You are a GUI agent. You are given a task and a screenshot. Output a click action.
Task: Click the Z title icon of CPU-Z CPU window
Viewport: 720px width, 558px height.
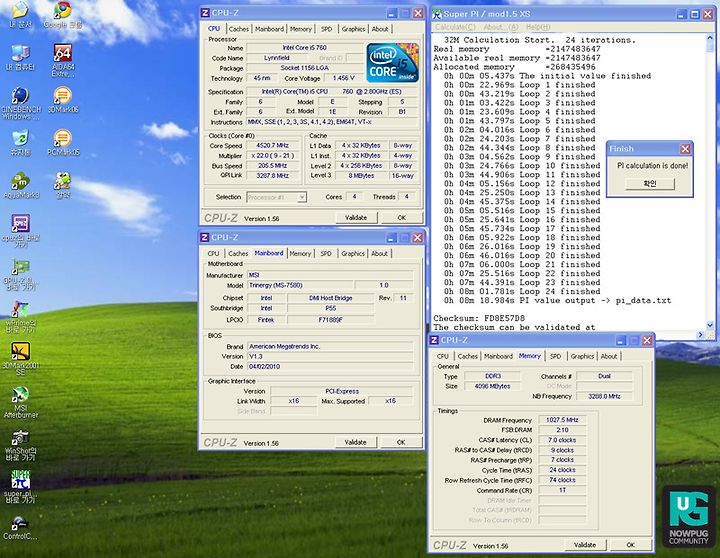205,13
